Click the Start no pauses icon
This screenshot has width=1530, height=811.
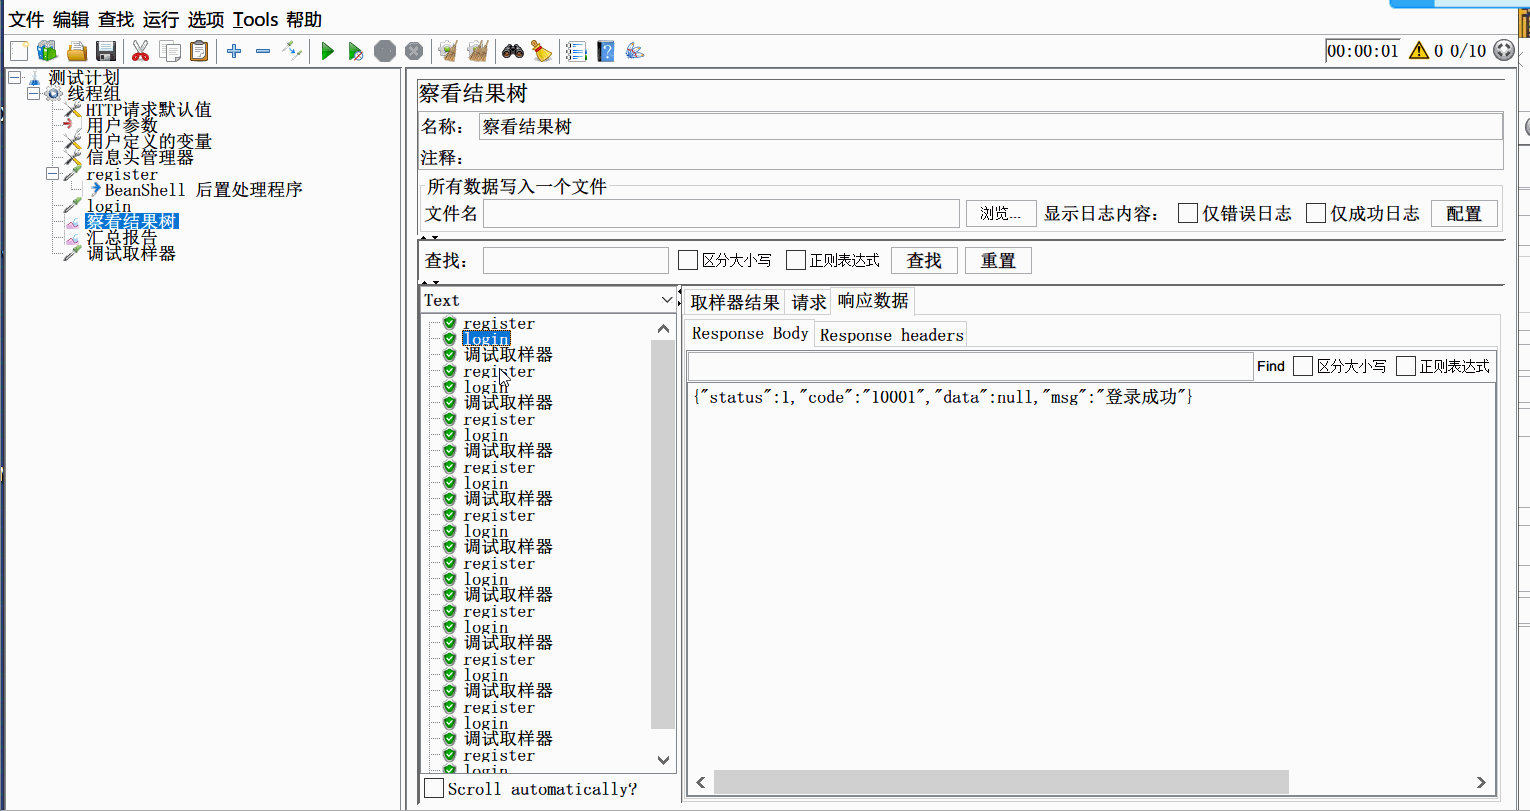tap(355, 51)
